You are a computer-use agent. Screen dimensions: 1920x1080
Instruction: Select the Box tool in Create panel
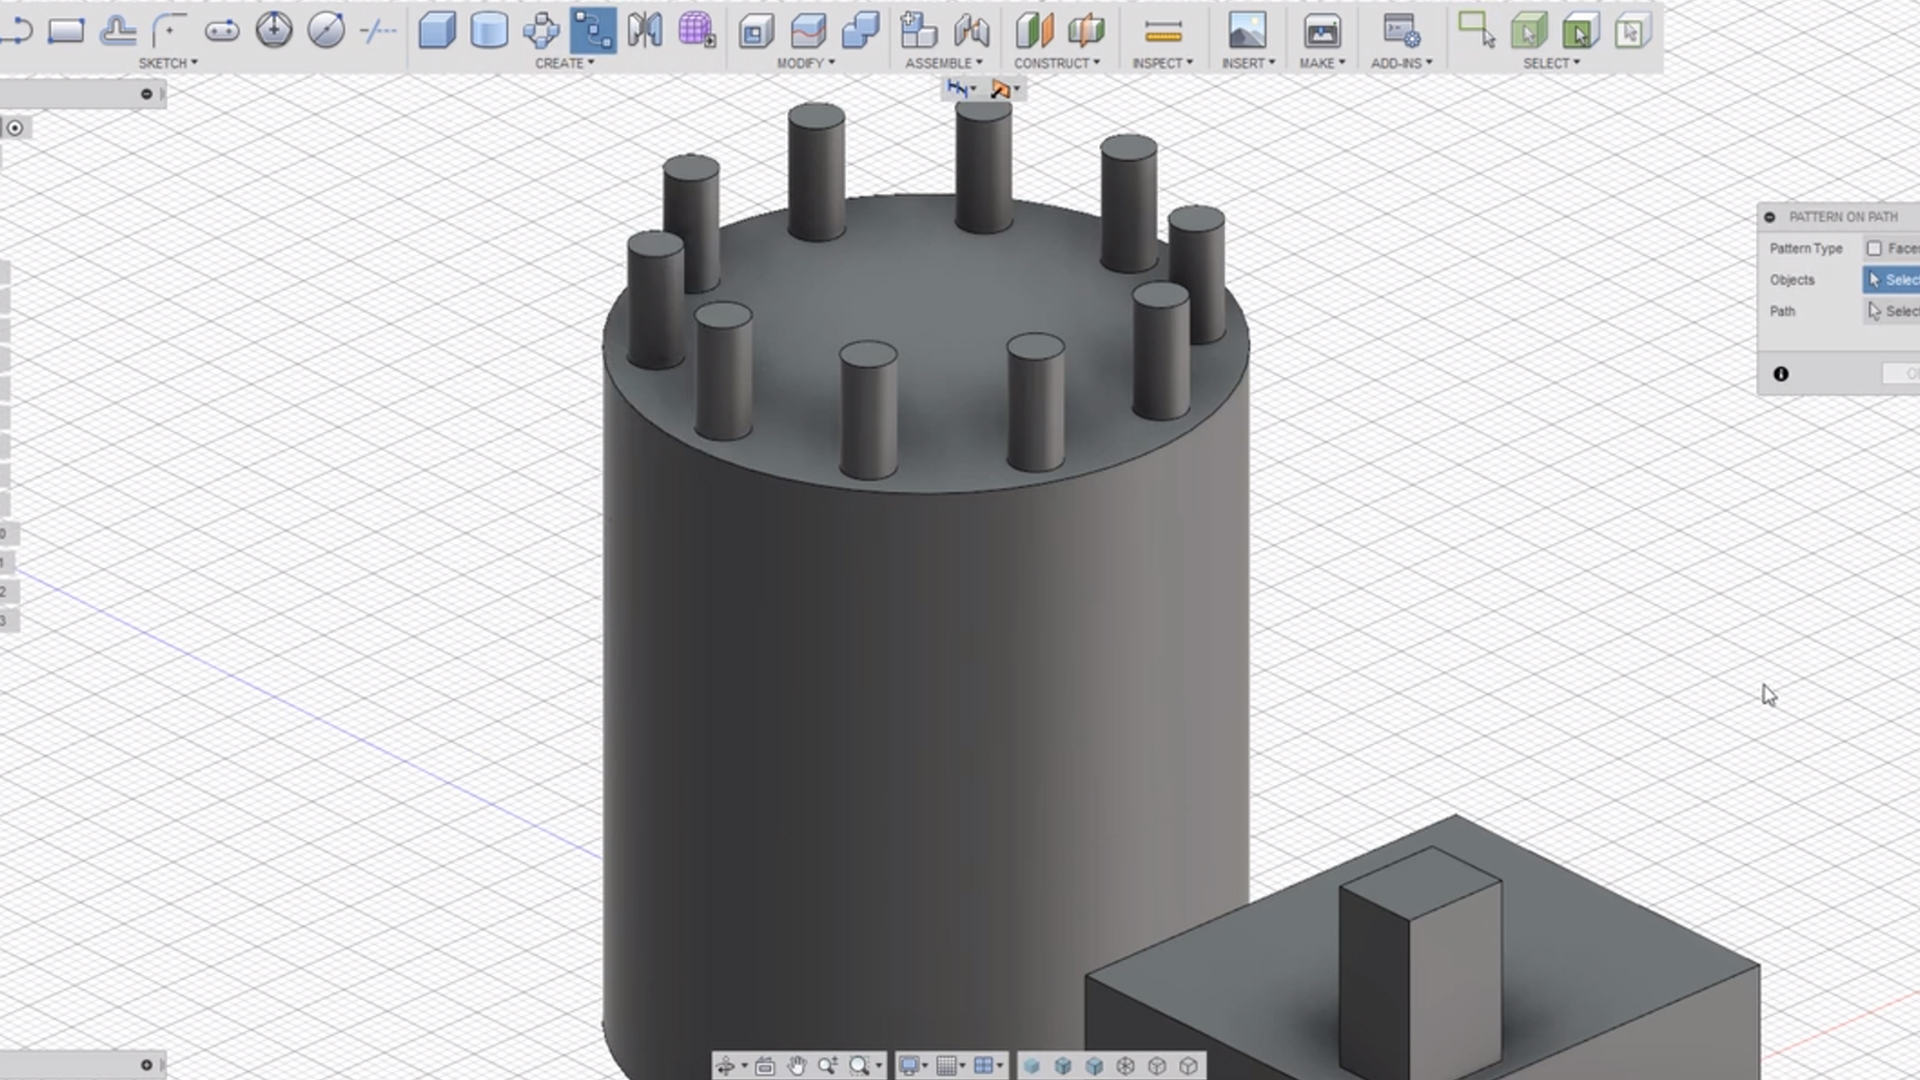click(435, 31)
